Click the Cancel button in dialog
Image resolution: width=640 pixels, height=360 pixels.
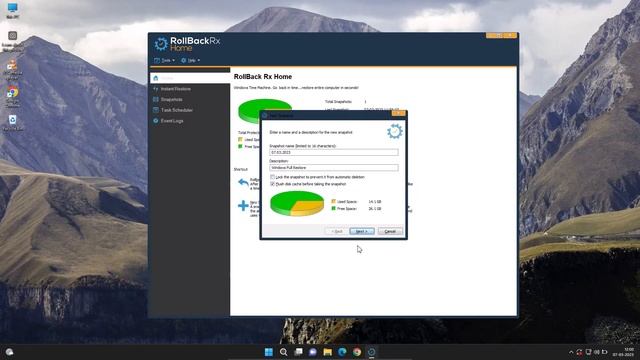click(x=390, y=231)
